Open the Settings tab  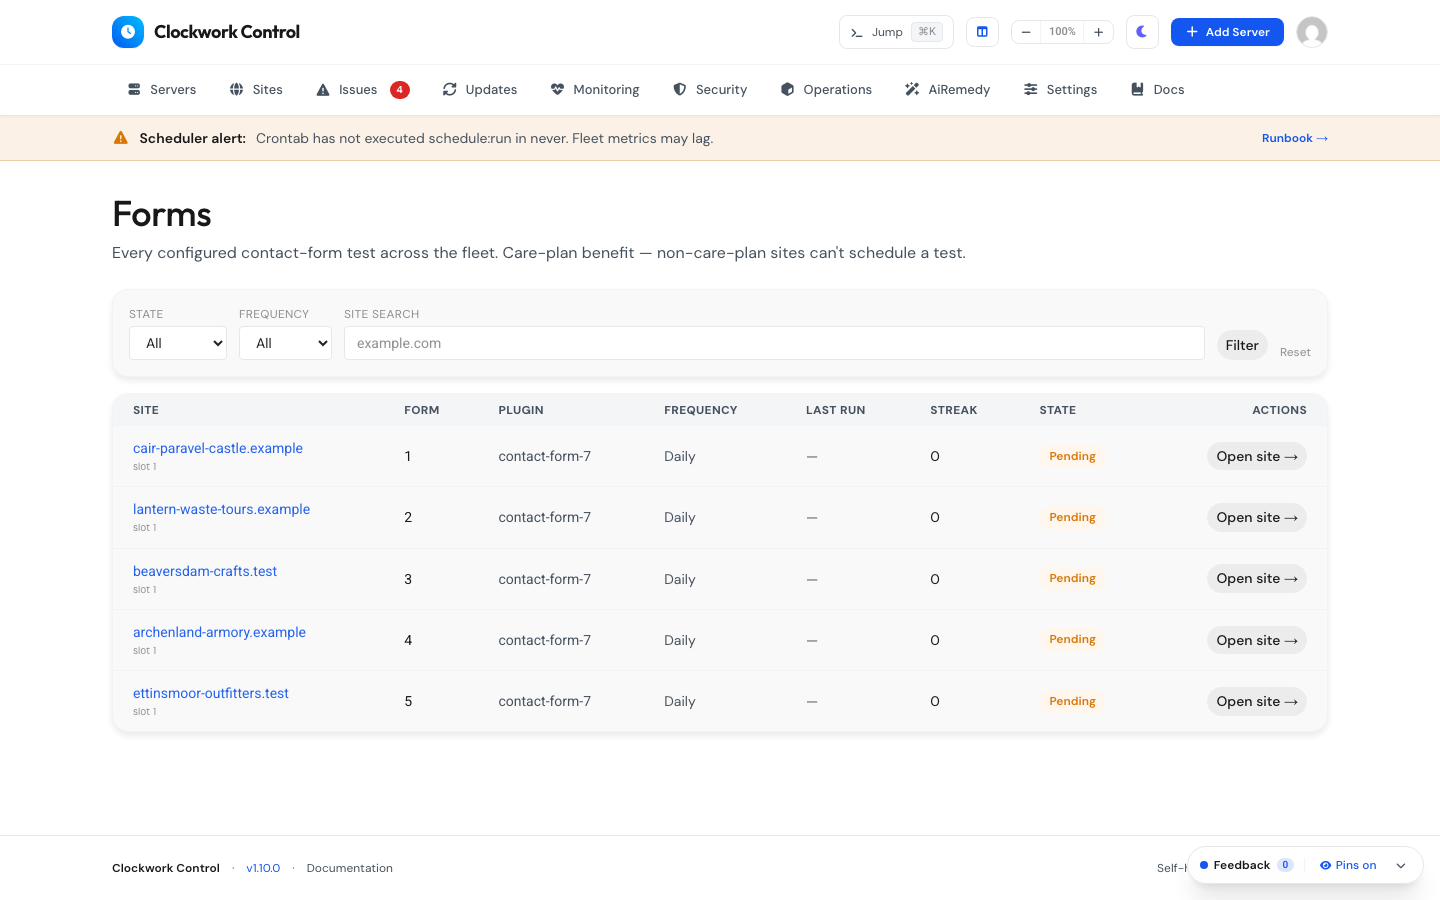pos(1060,90)
